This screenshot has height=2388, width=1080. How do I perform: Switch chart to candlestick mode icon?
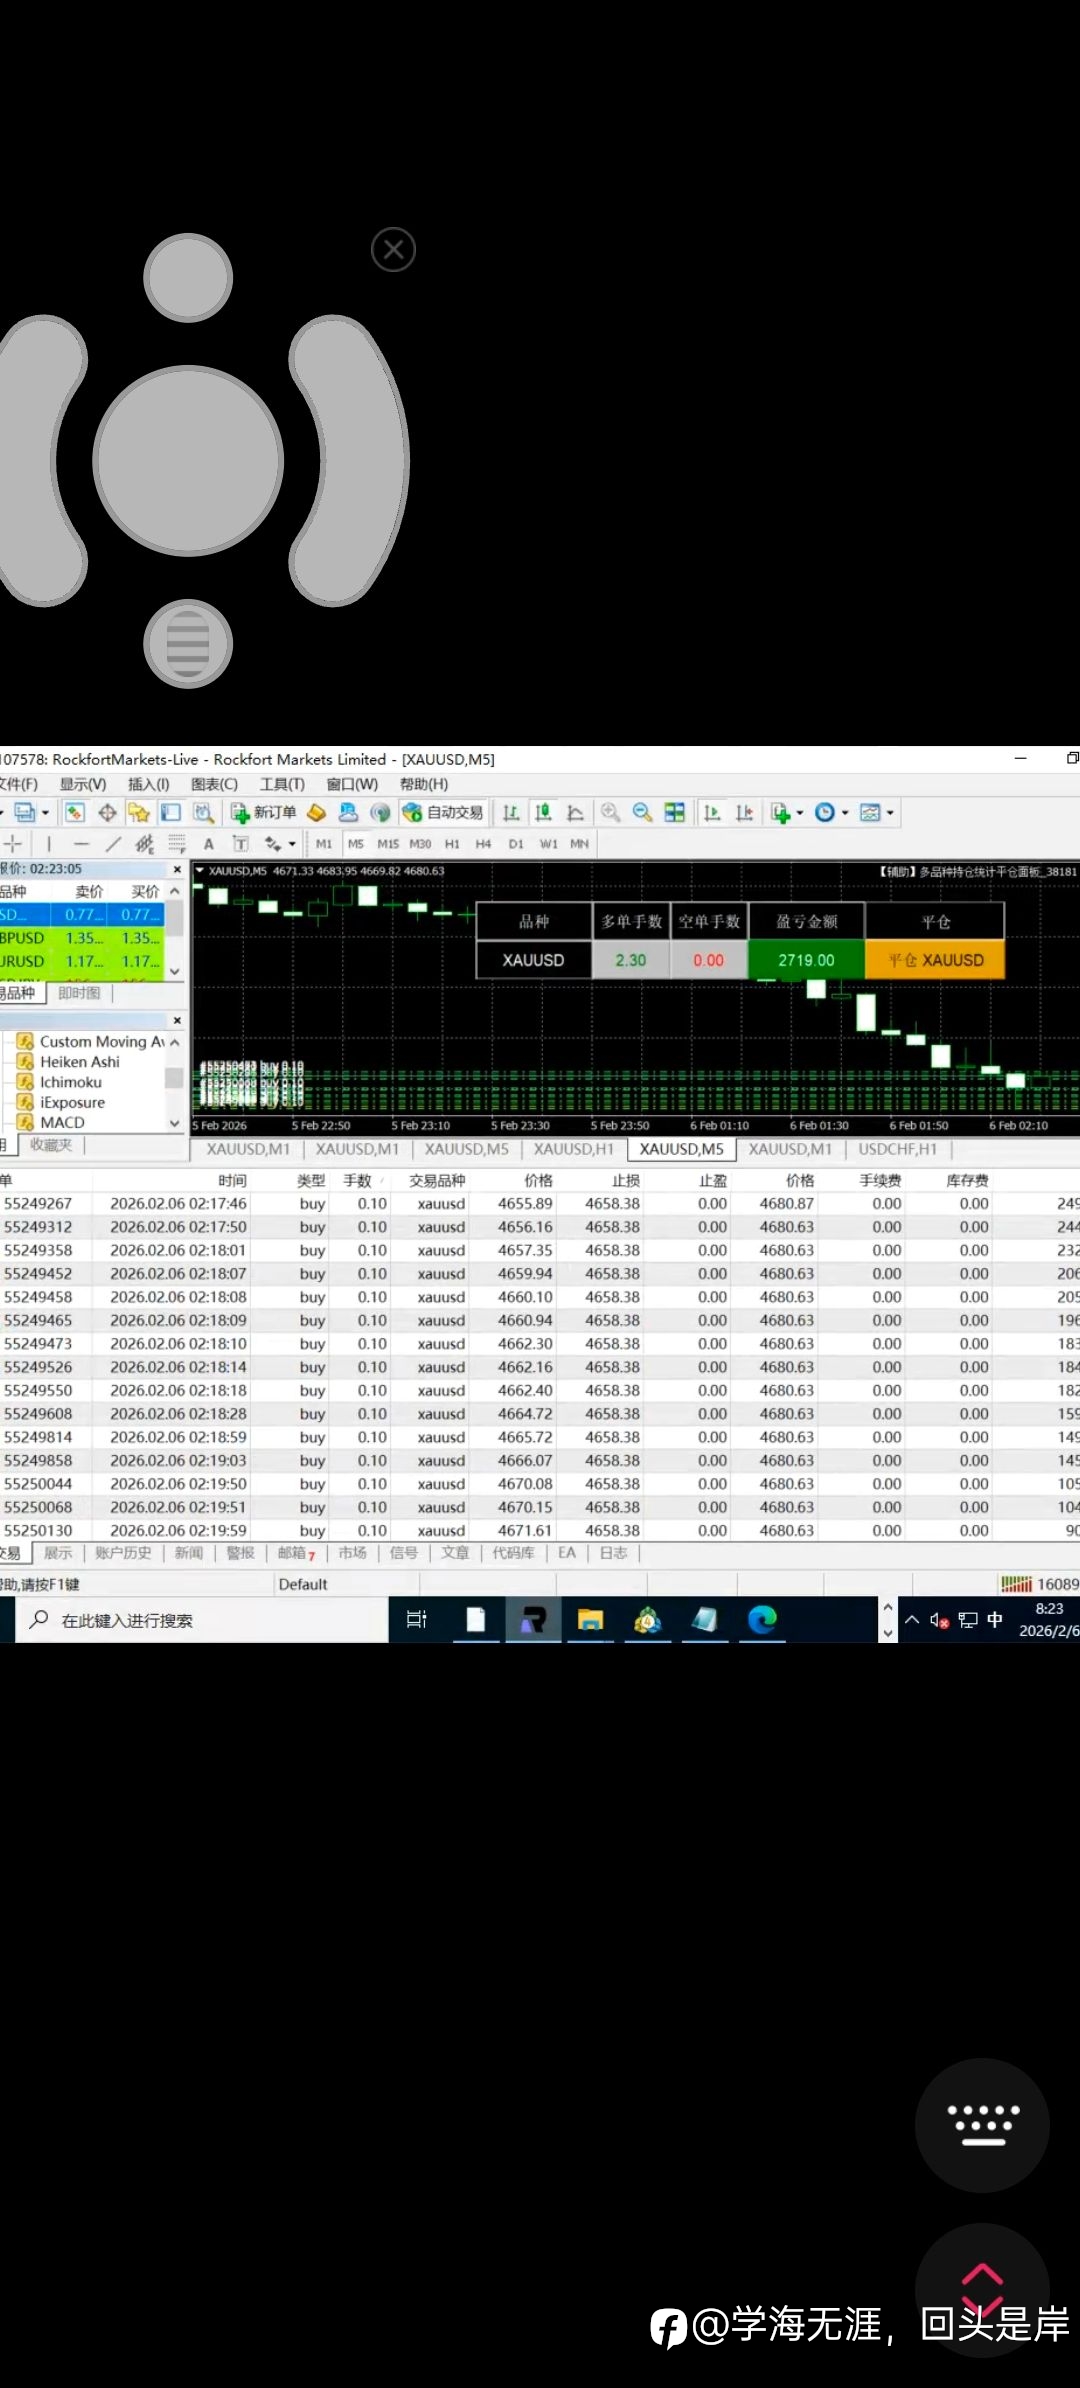point(543,813)
